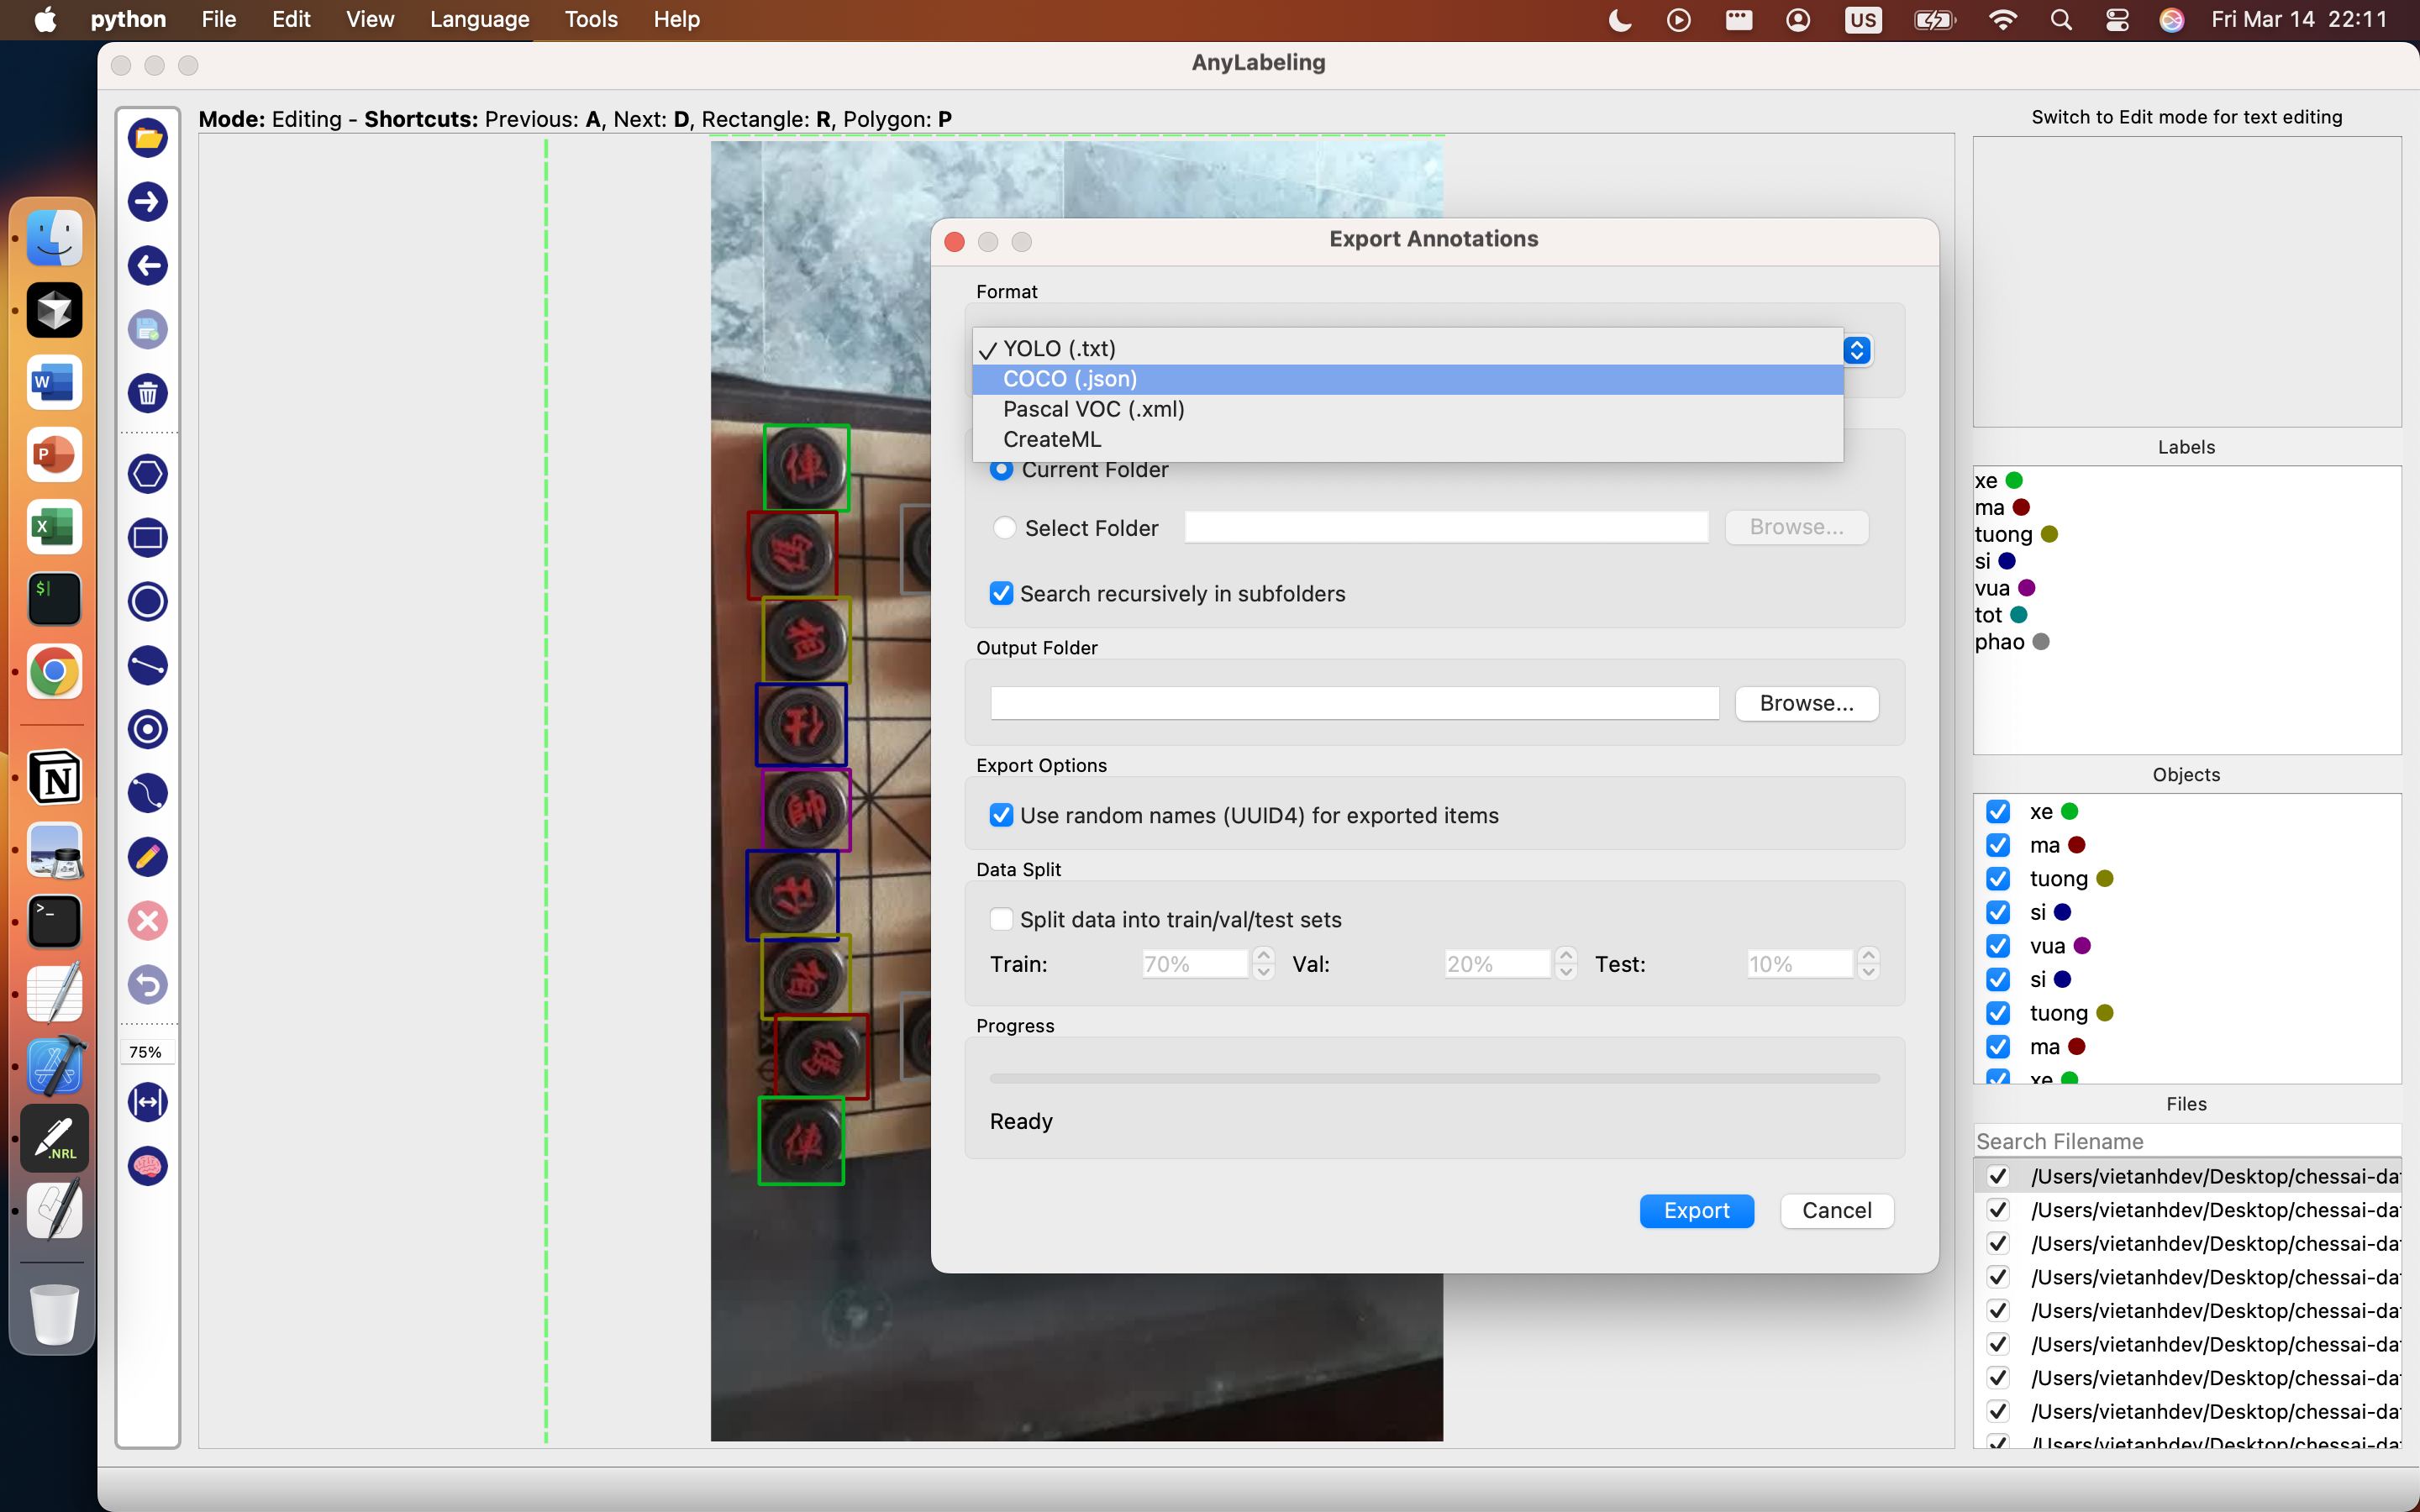Enable Split data into train/val/test sets
This screenshot has width=2420, height=1512.
1001,920
